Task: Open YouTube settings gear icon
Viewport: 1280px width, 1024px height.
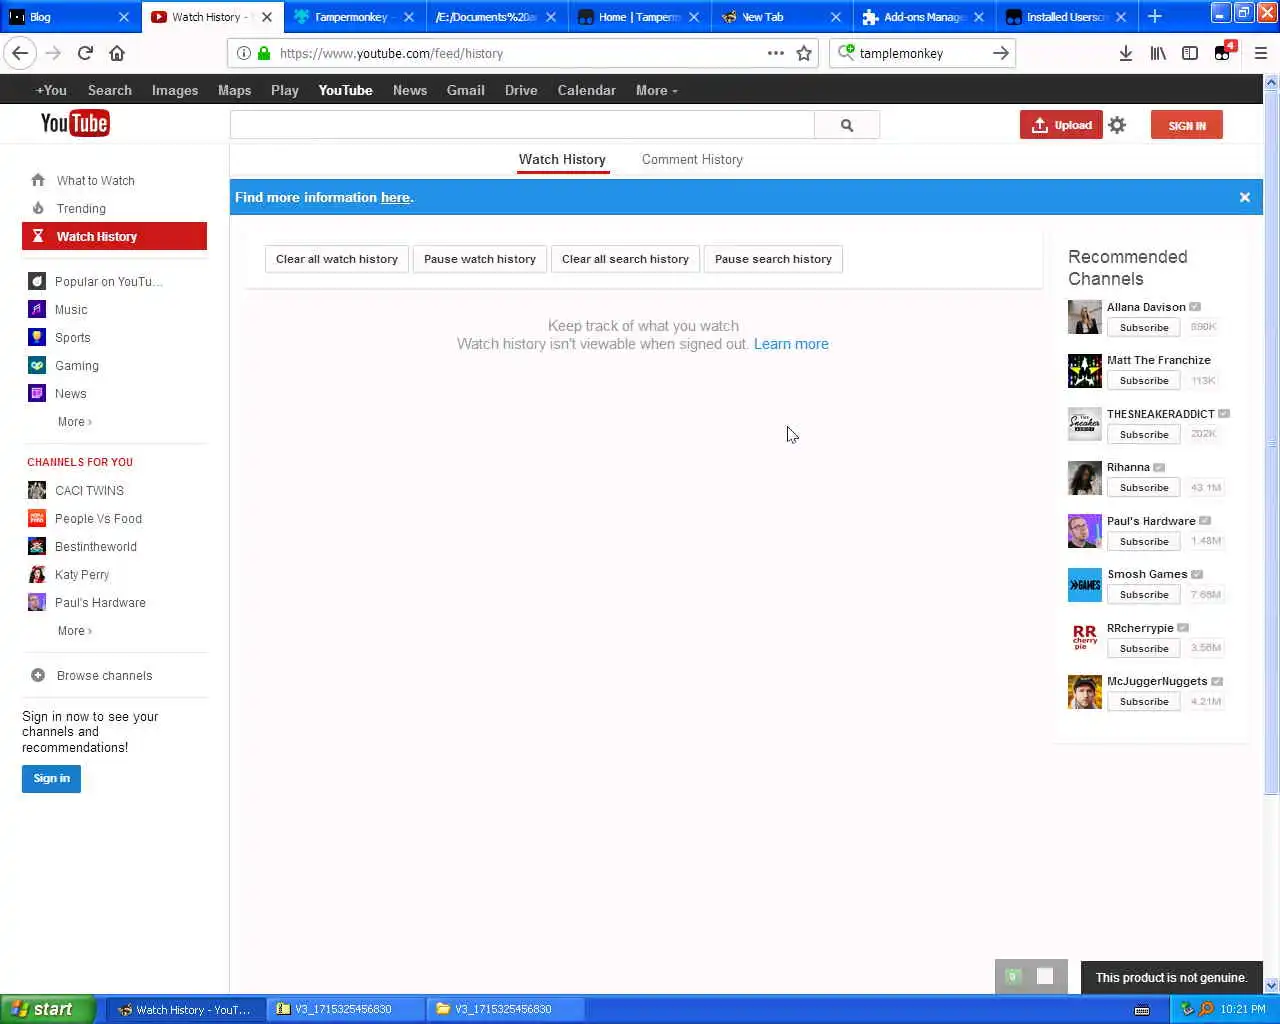Action: (1117, 125)
